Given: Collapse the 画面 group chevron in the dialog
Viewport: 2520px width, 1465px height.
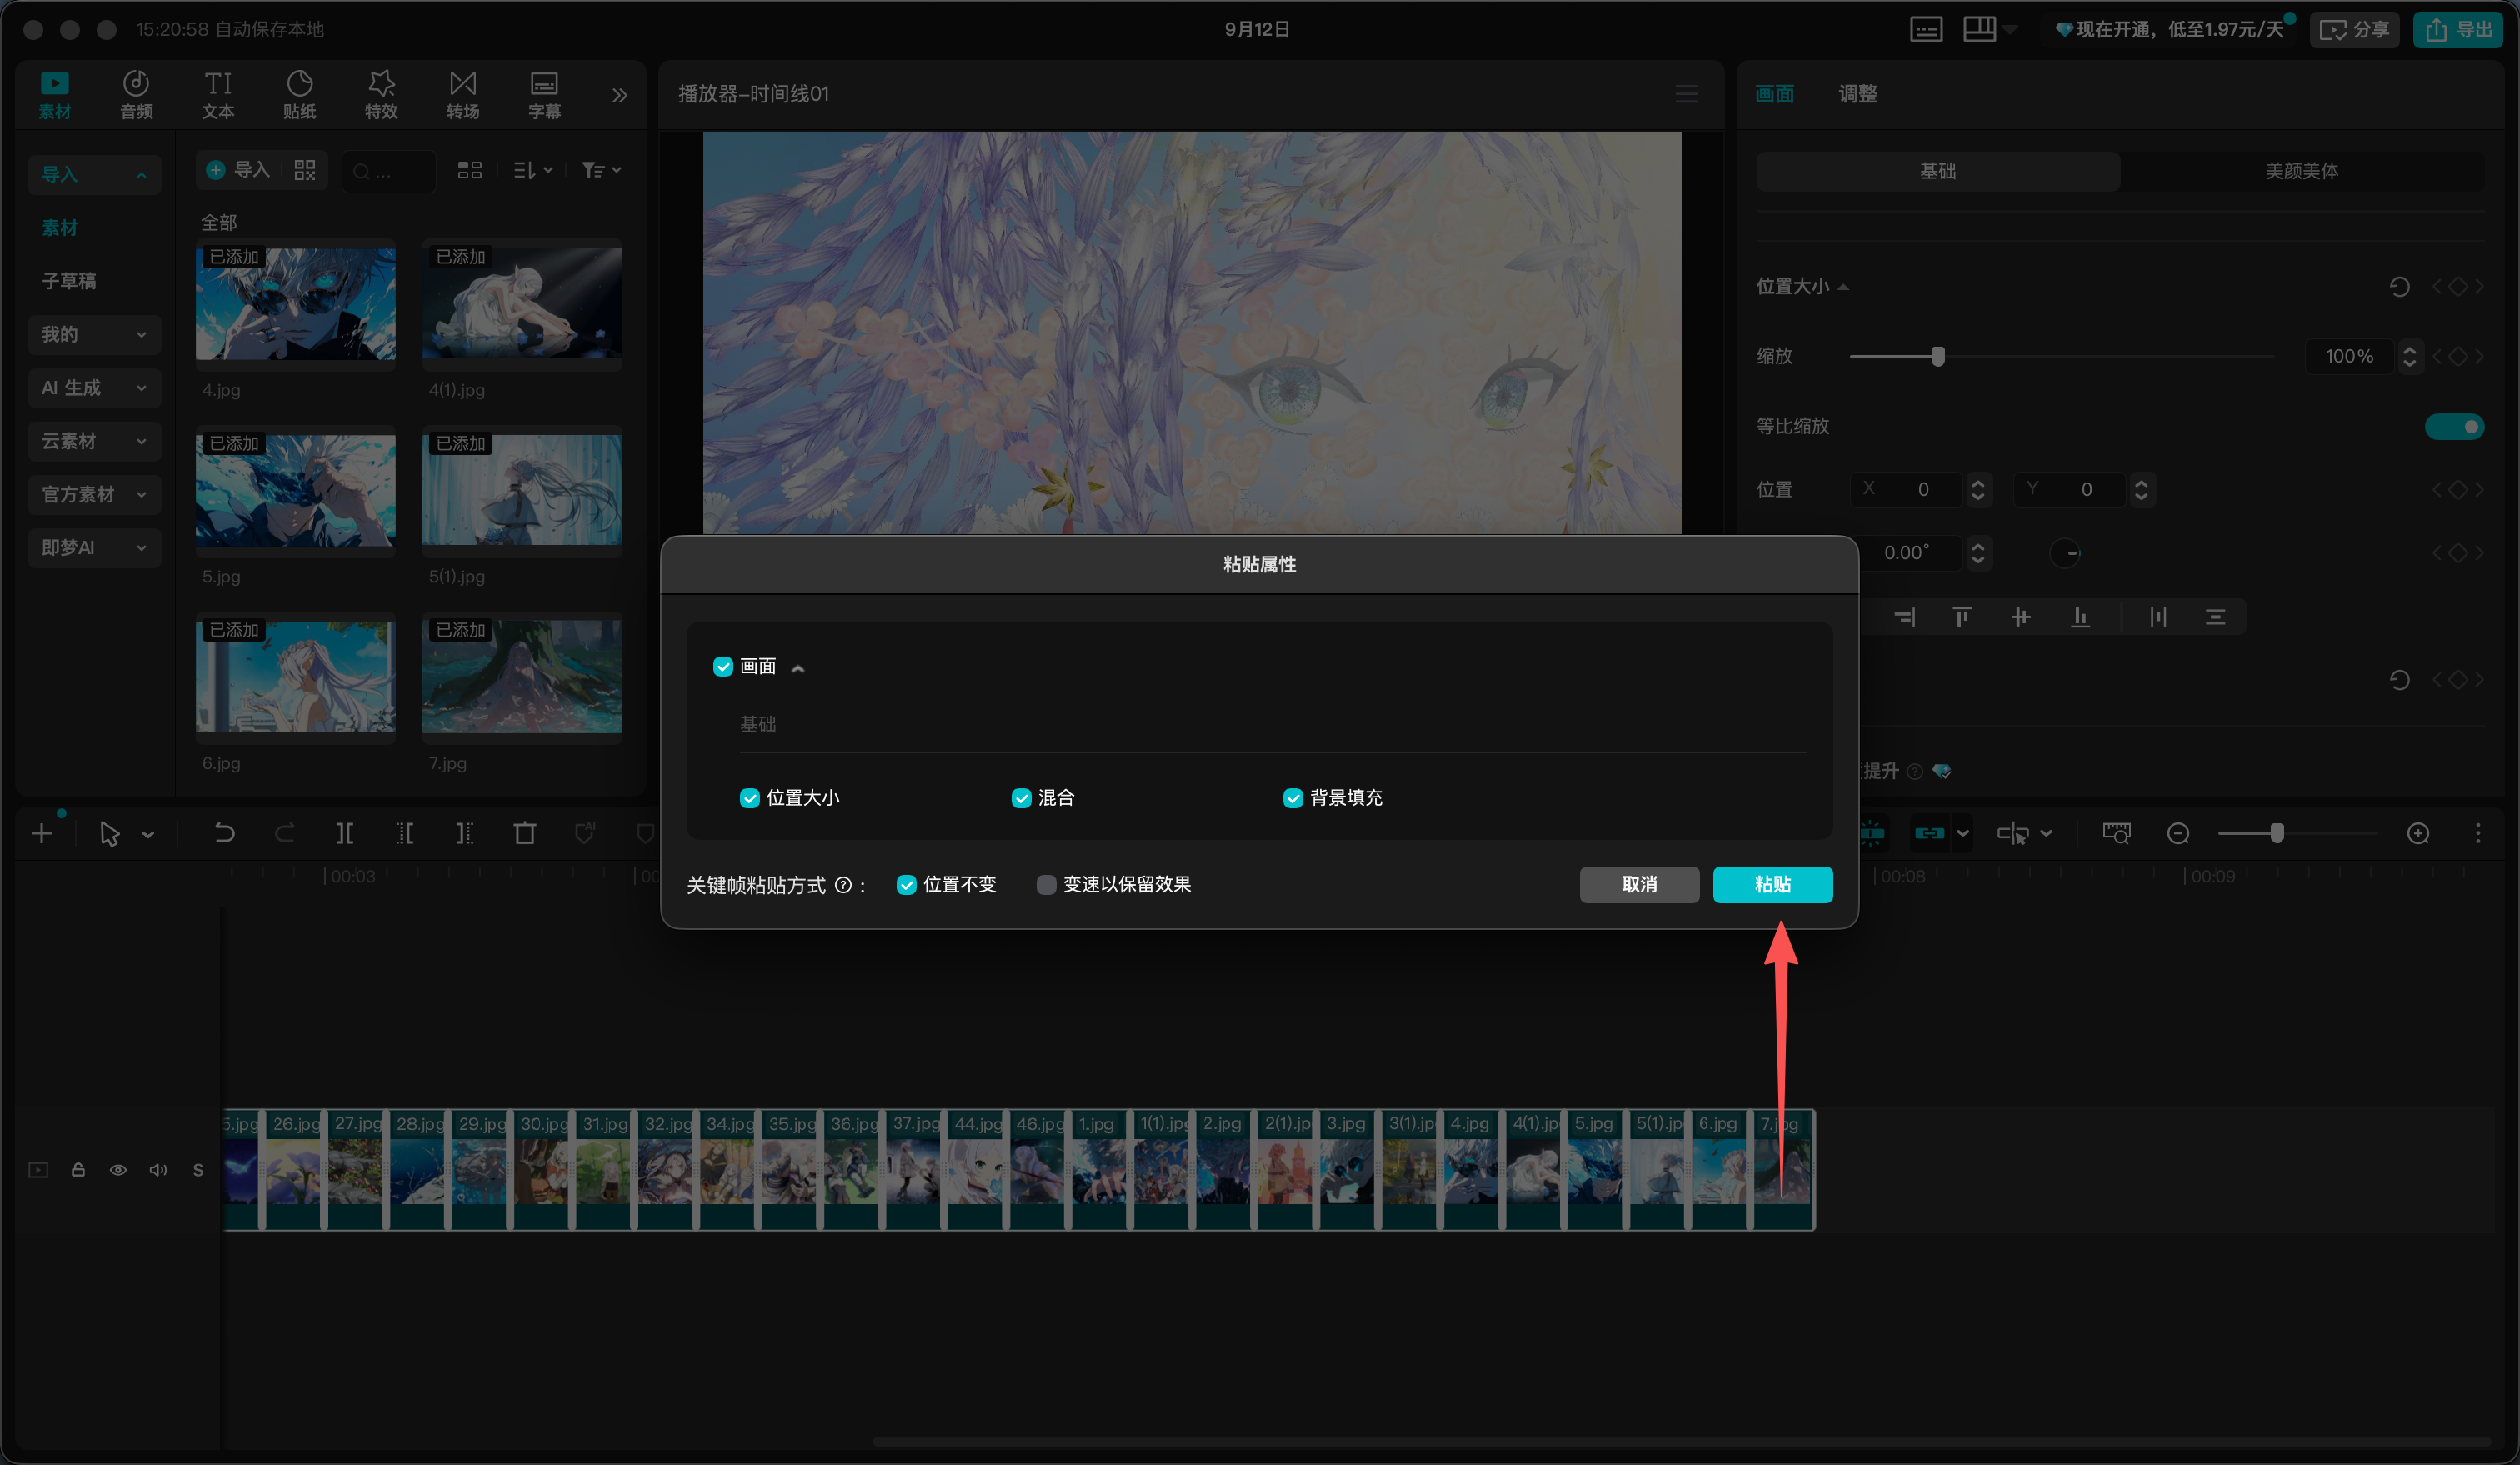Looking at the screenshot, I should [798, 668].
